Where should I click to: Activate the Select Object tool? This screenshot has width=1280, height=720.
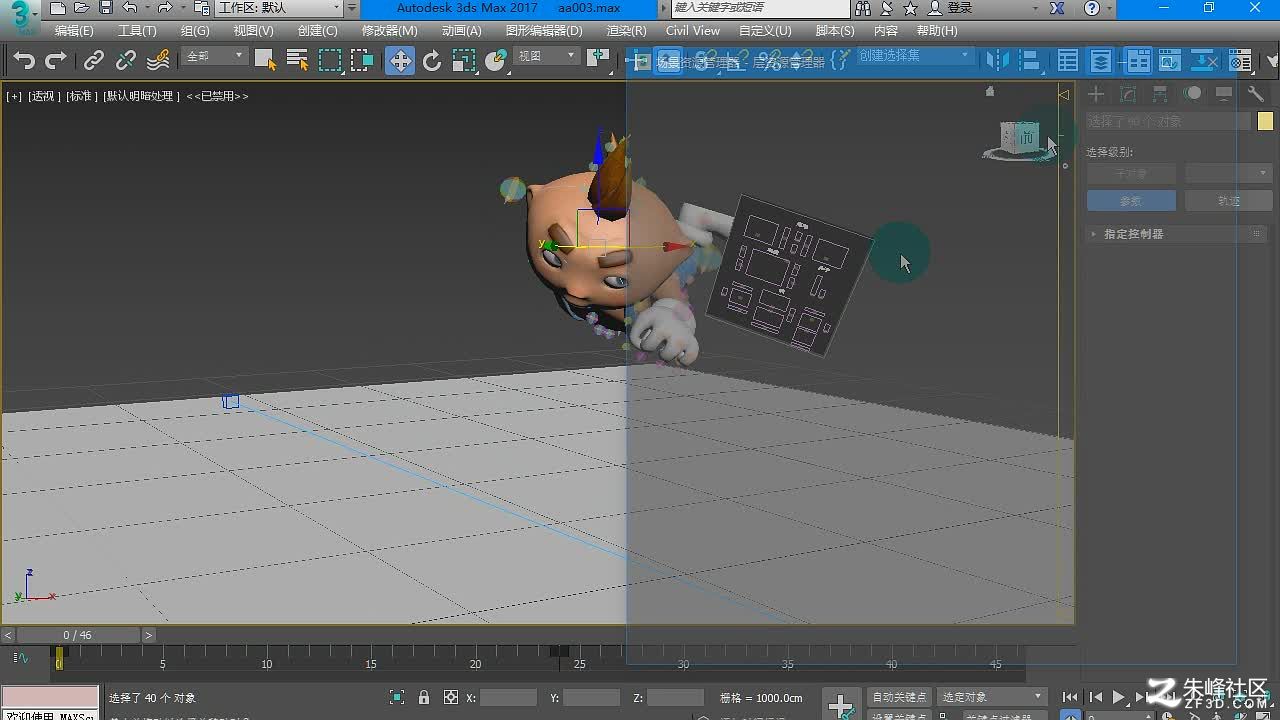click(265, 61)
